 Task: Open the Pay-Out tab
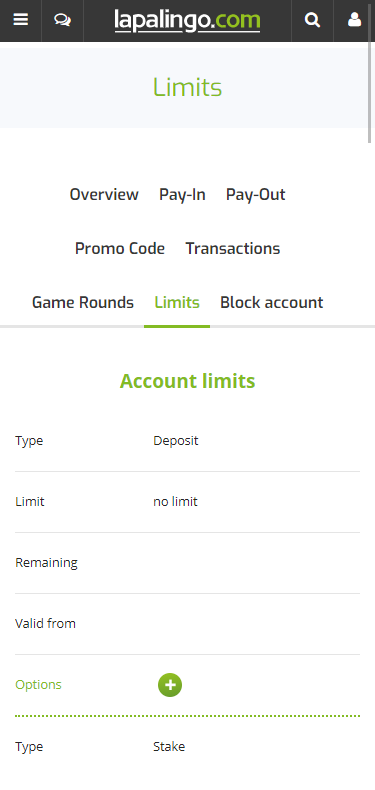coord(256,194)
